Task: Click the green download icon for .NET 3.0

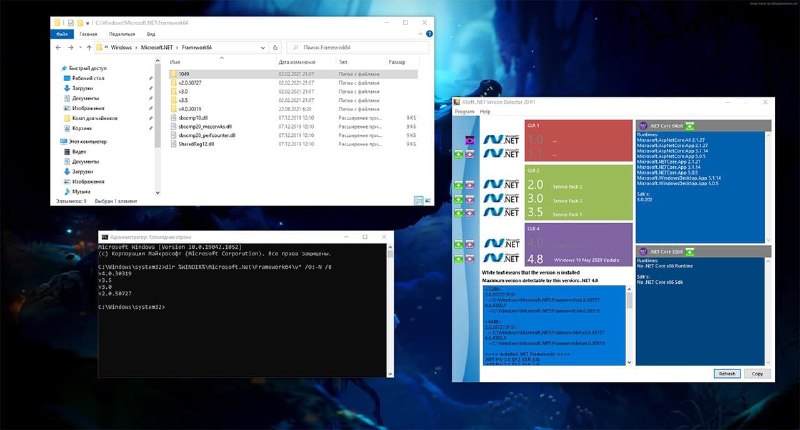Action: click(459, 199)
